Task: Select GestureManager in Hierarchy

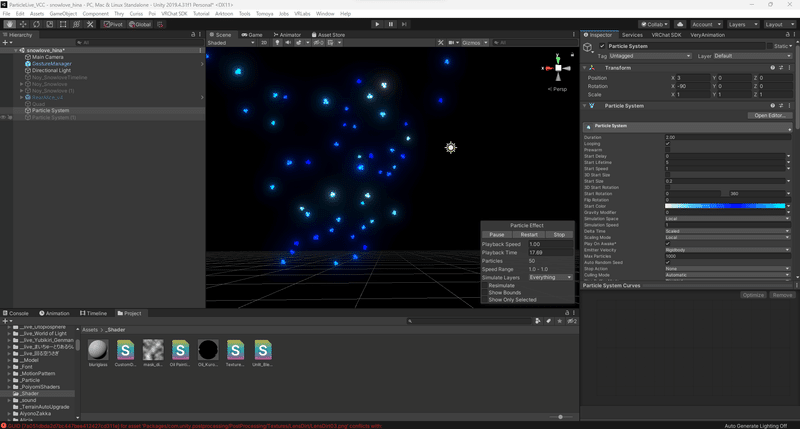Action: pyautogui.click(x=52, y=64)
